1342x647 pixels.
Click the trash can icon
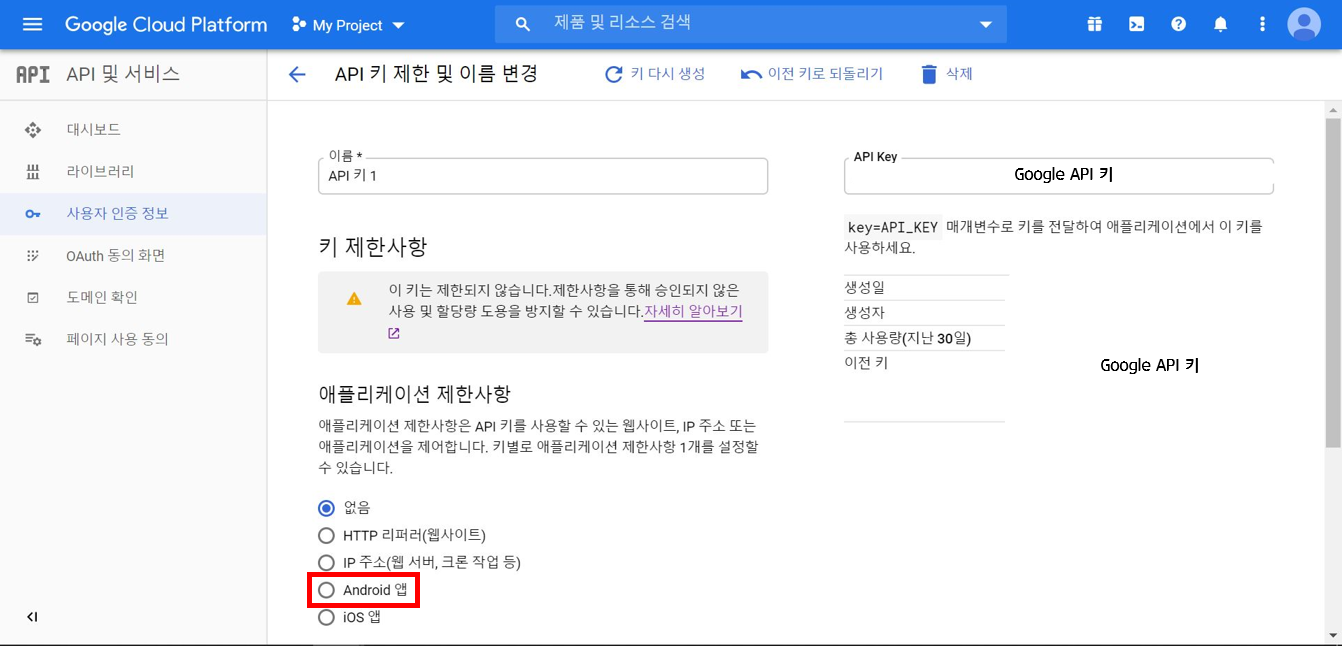point(929,75)
